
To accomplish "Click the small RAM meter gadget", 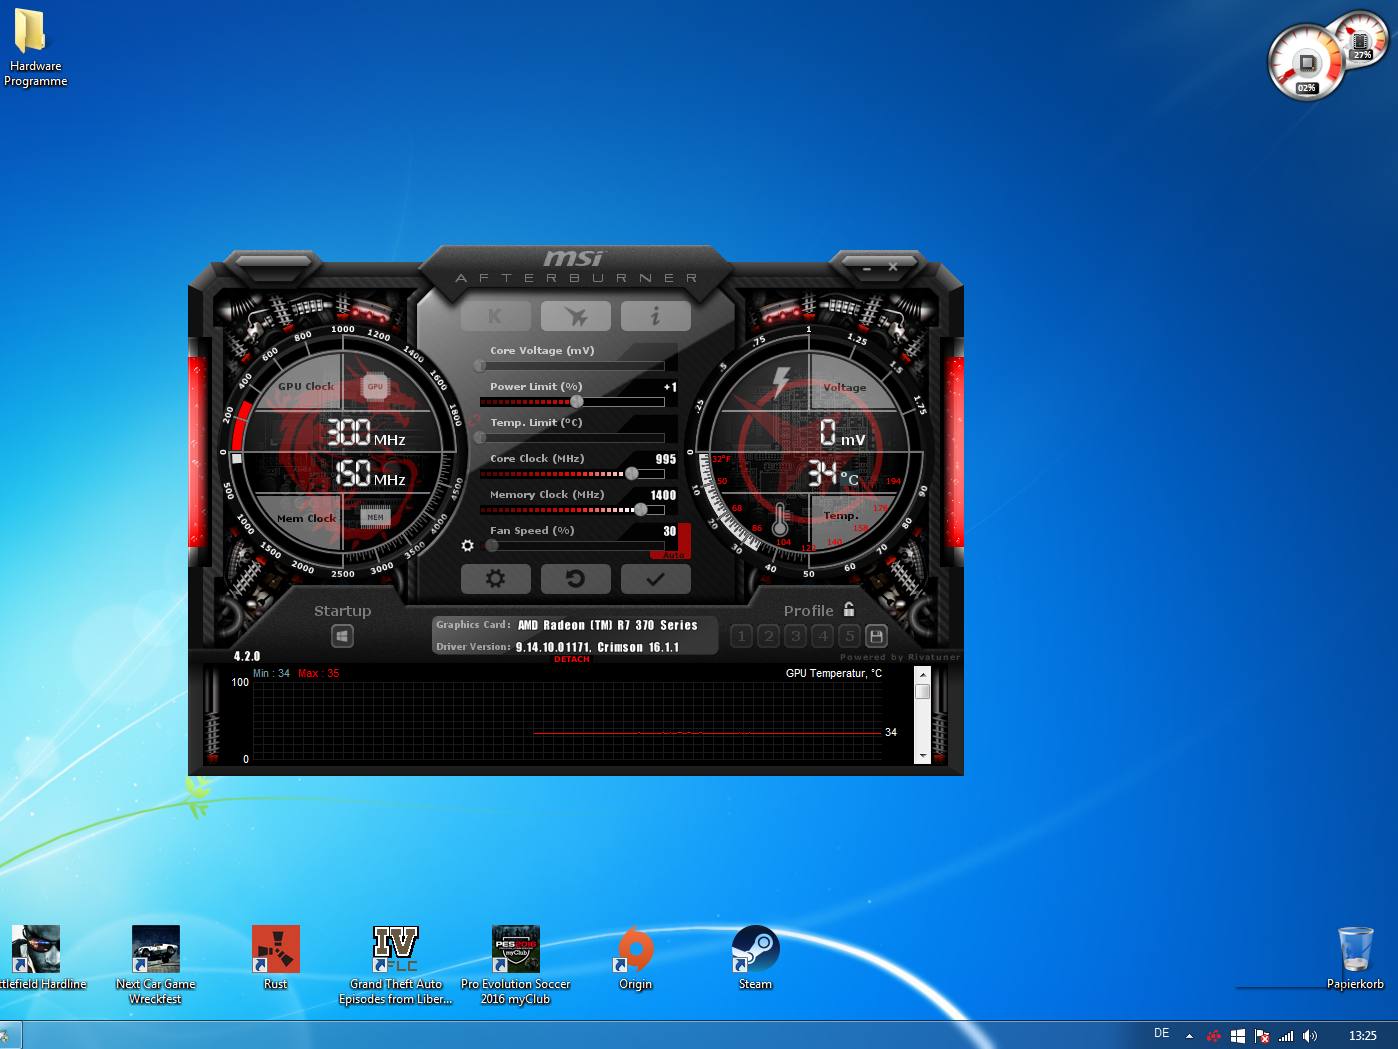I will 1362,42.
